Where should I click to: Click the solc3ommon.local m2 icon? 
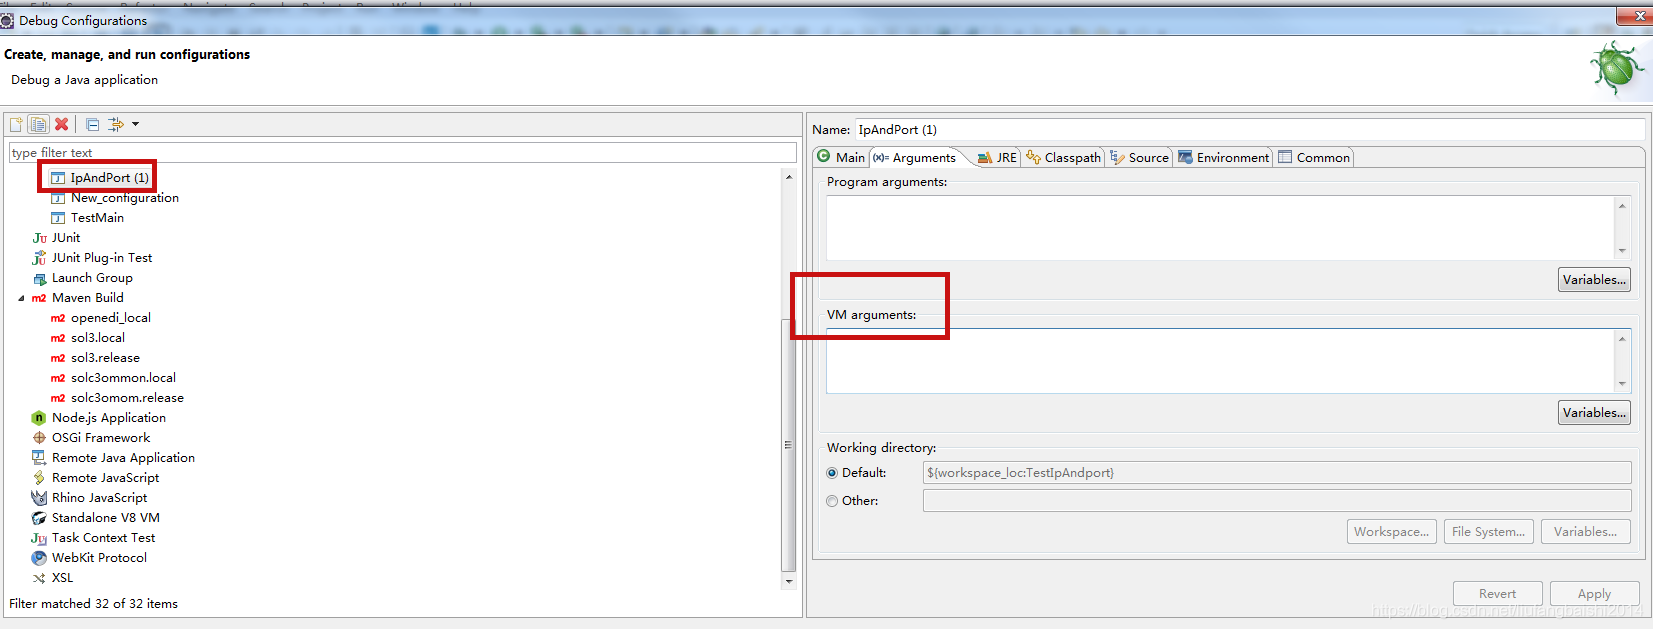[58, 378]
